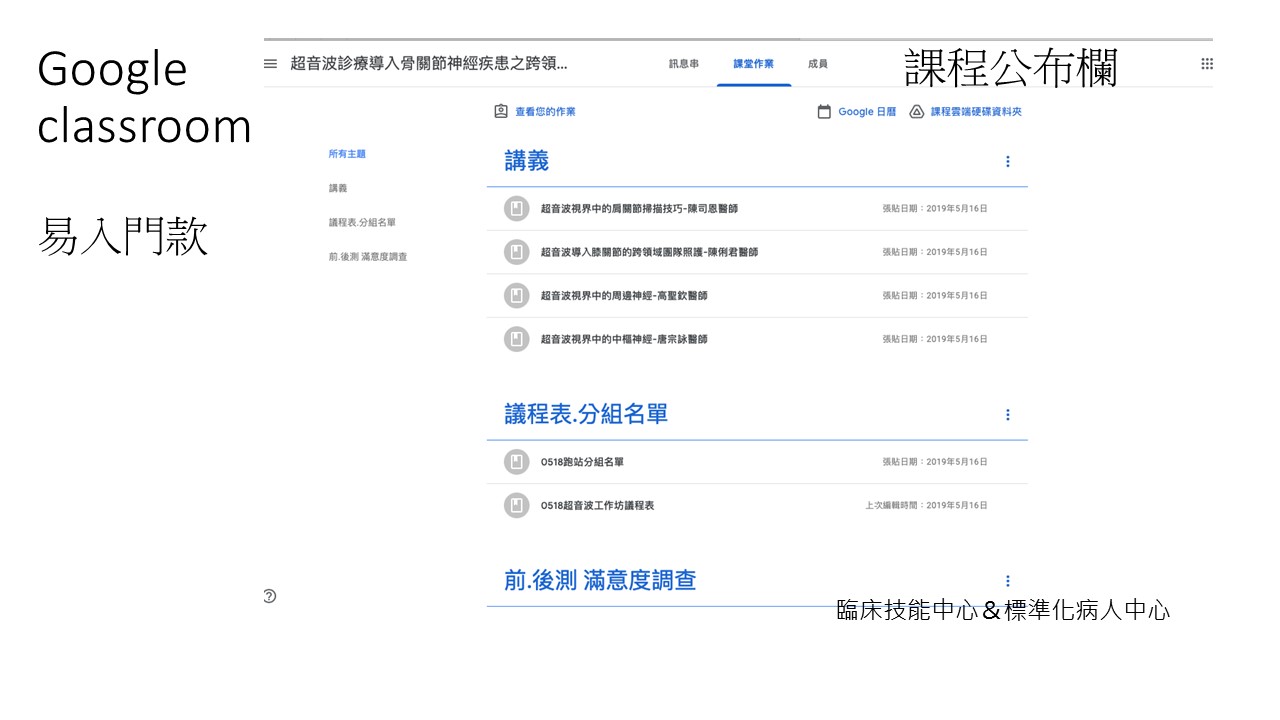Switch to the 成員 tab
1280x720 pixels.
tap(817, 64)
